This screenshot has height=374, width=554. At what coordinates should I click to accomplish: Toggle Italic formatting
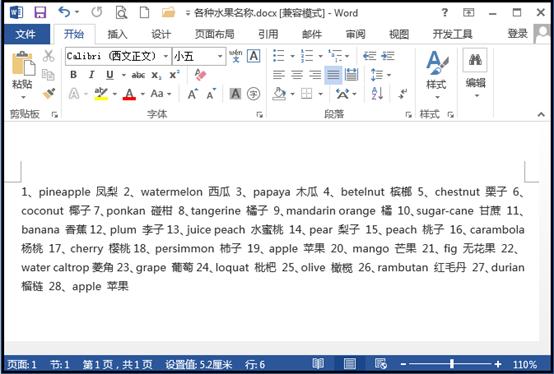pos(92,75)
